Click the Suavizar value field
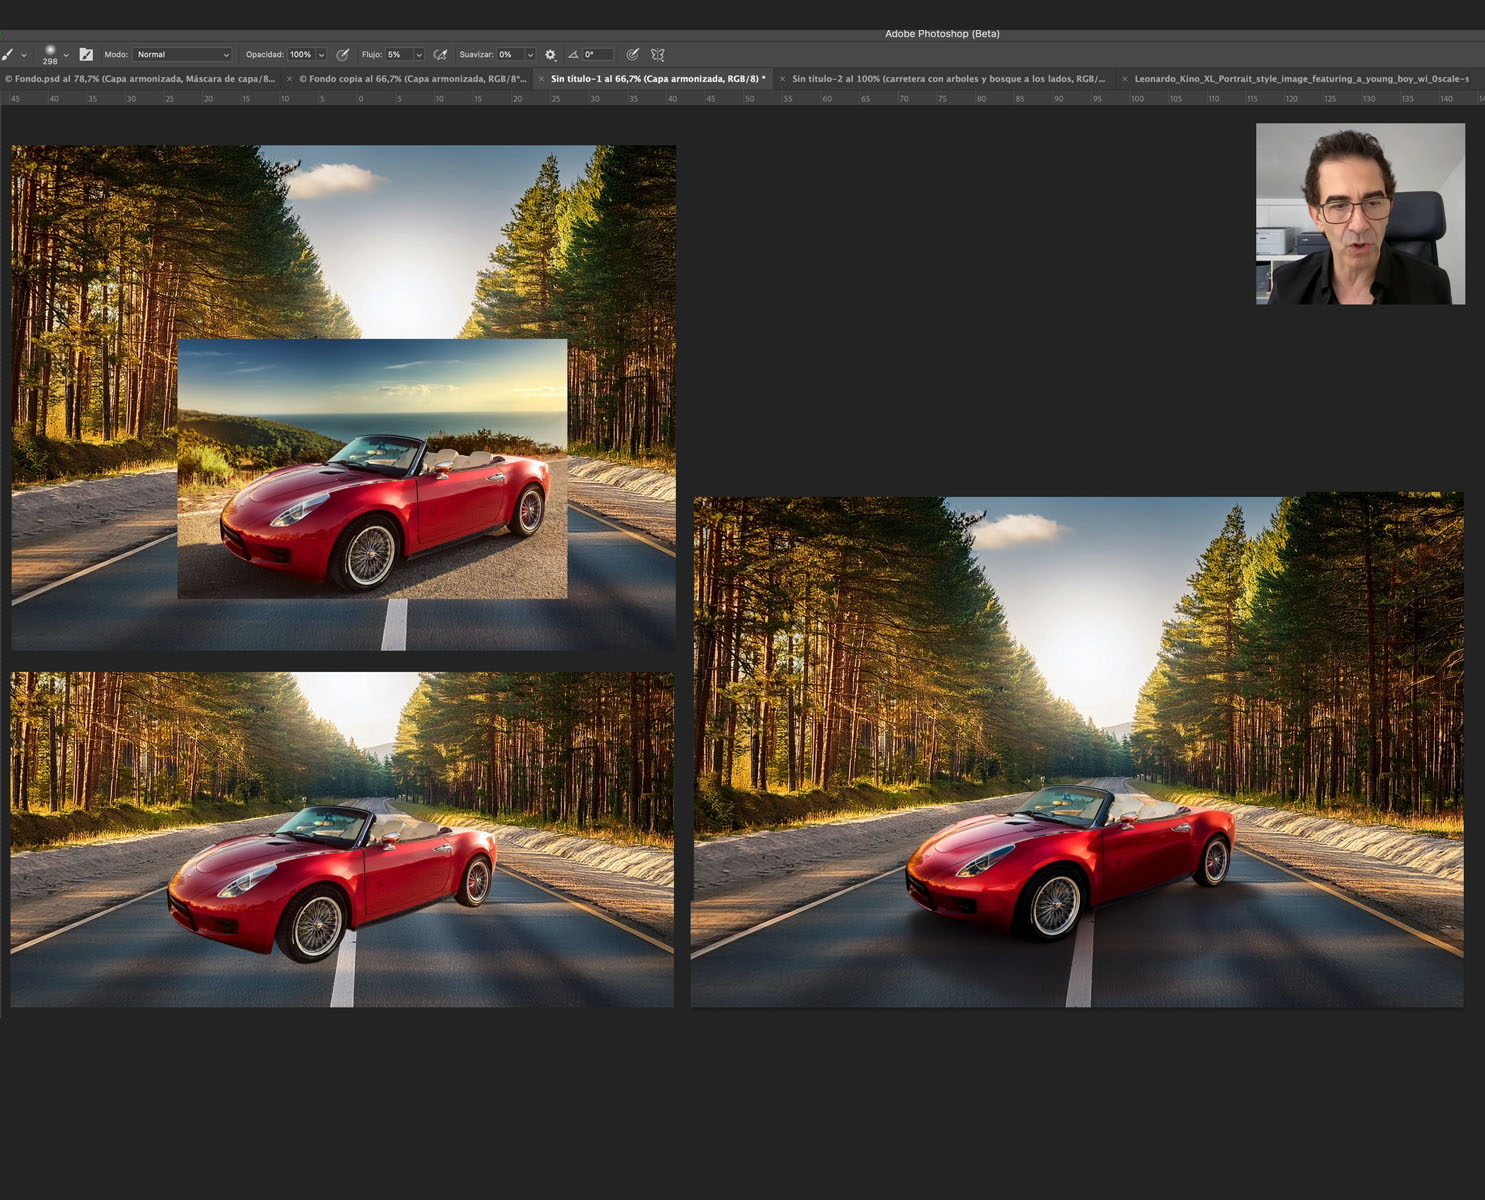The image size is (1485, 1200). click(x=510, y=55)
